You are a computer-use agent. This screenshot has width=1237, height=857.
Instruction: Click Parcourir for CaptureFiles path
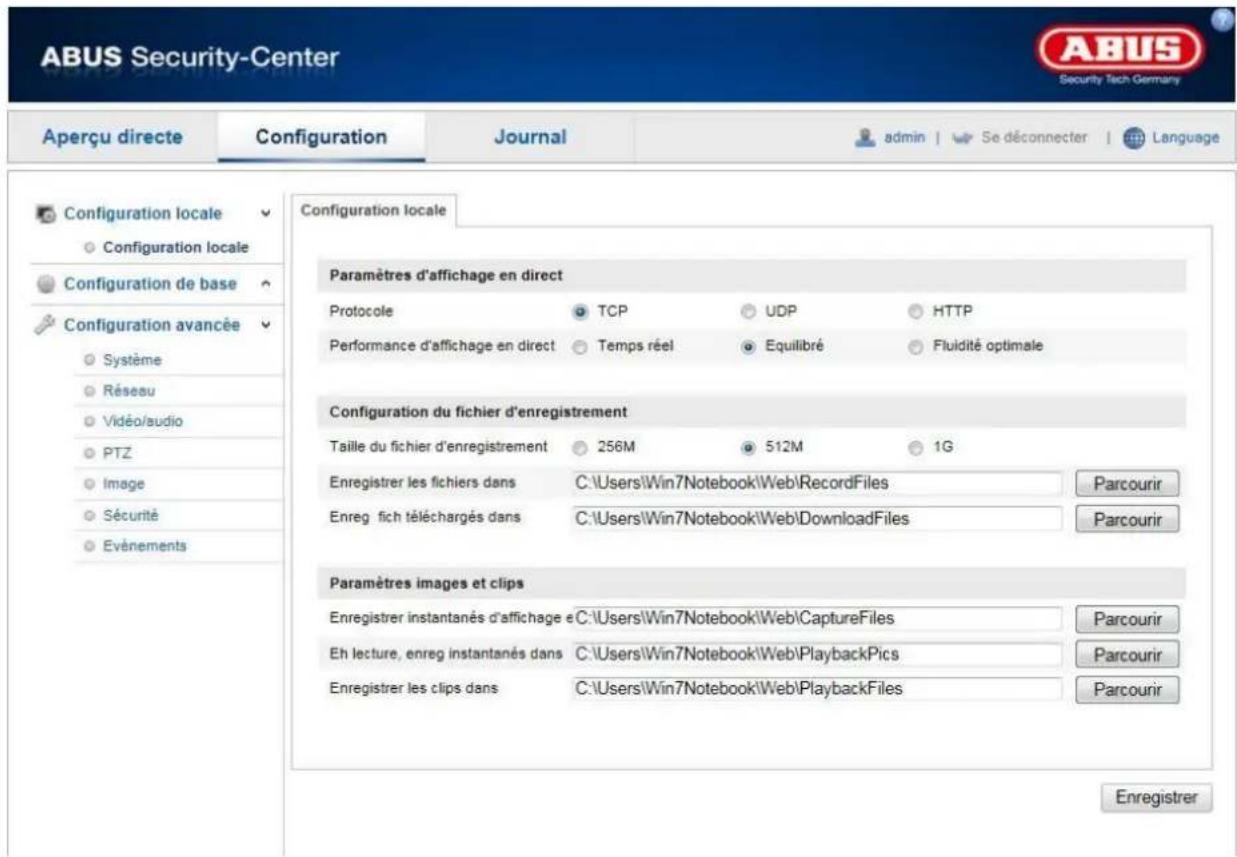click(x=1128, y=619)
